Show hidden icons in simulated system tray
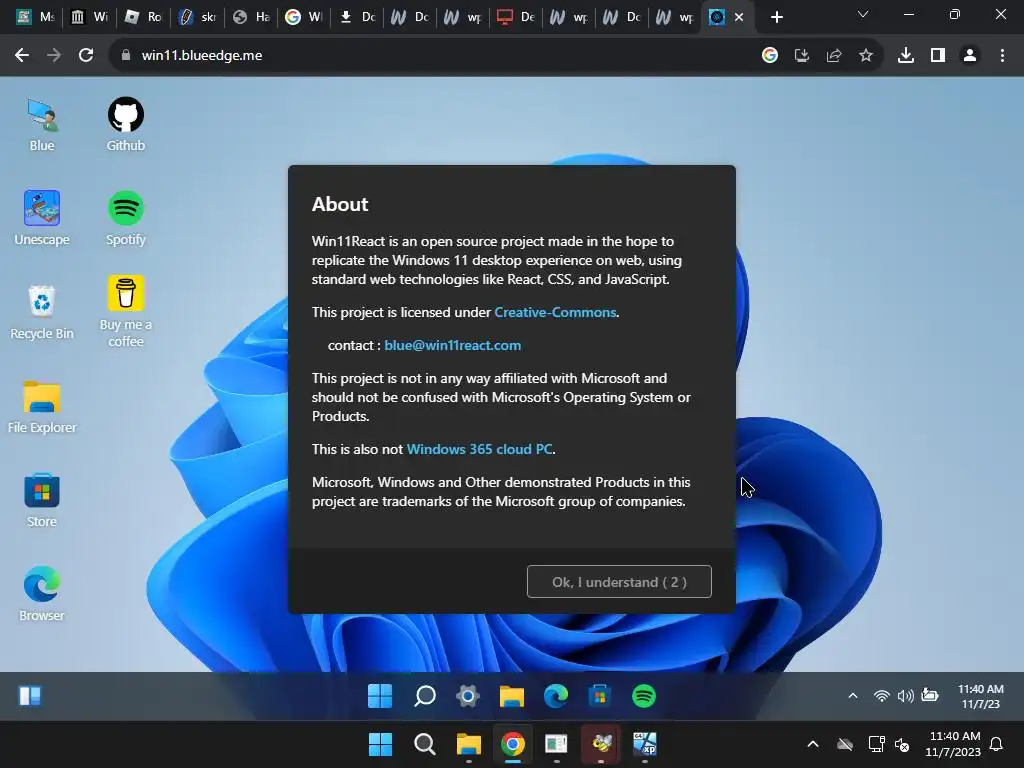 [853, 696]
